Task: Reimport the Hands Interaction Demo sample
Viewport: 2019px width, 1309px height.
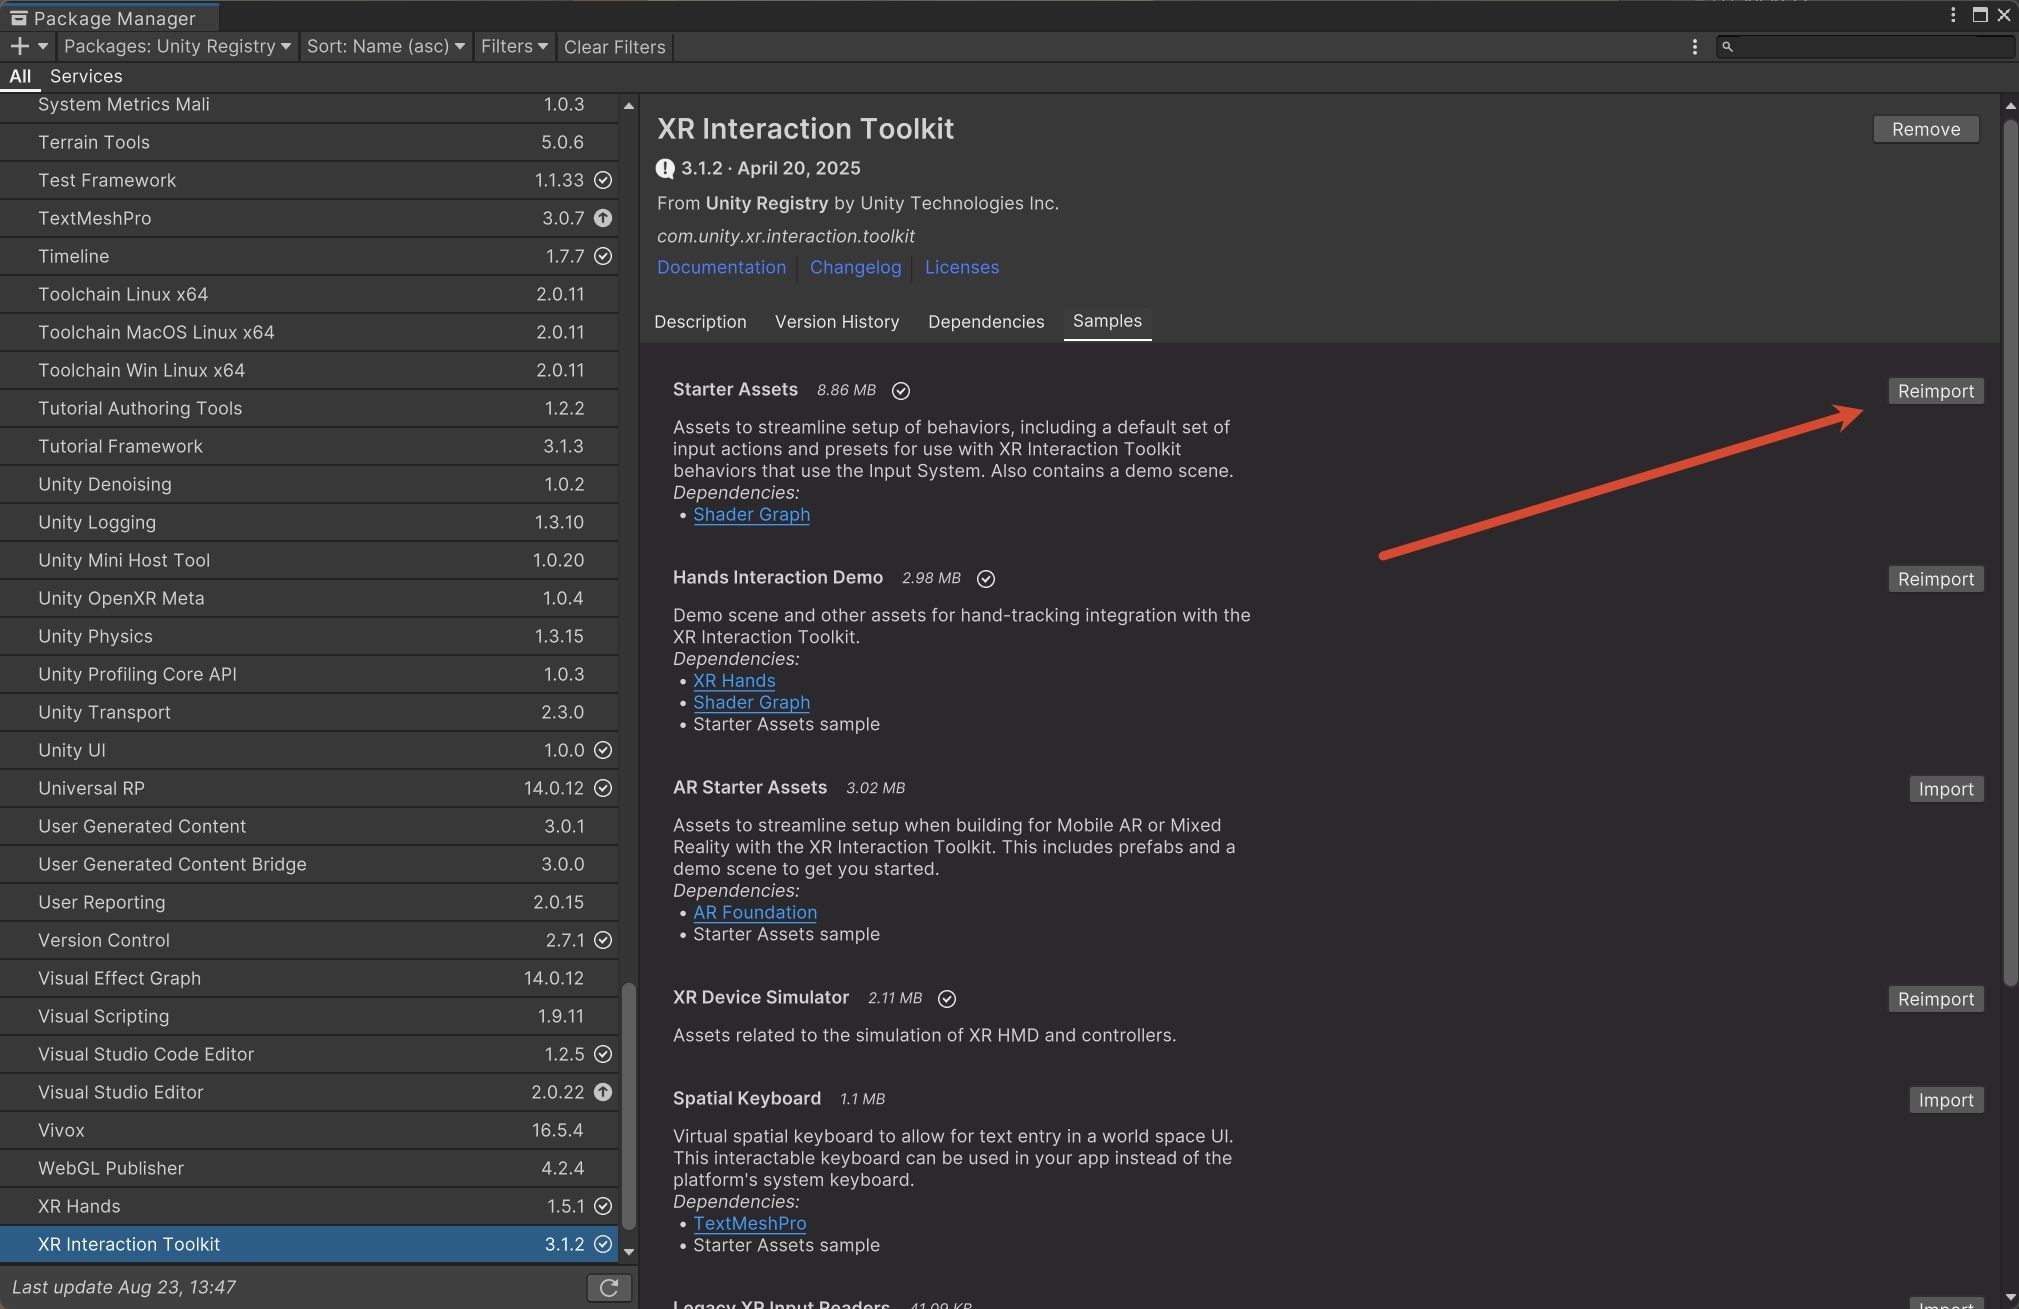Action: click(1936, 579)
